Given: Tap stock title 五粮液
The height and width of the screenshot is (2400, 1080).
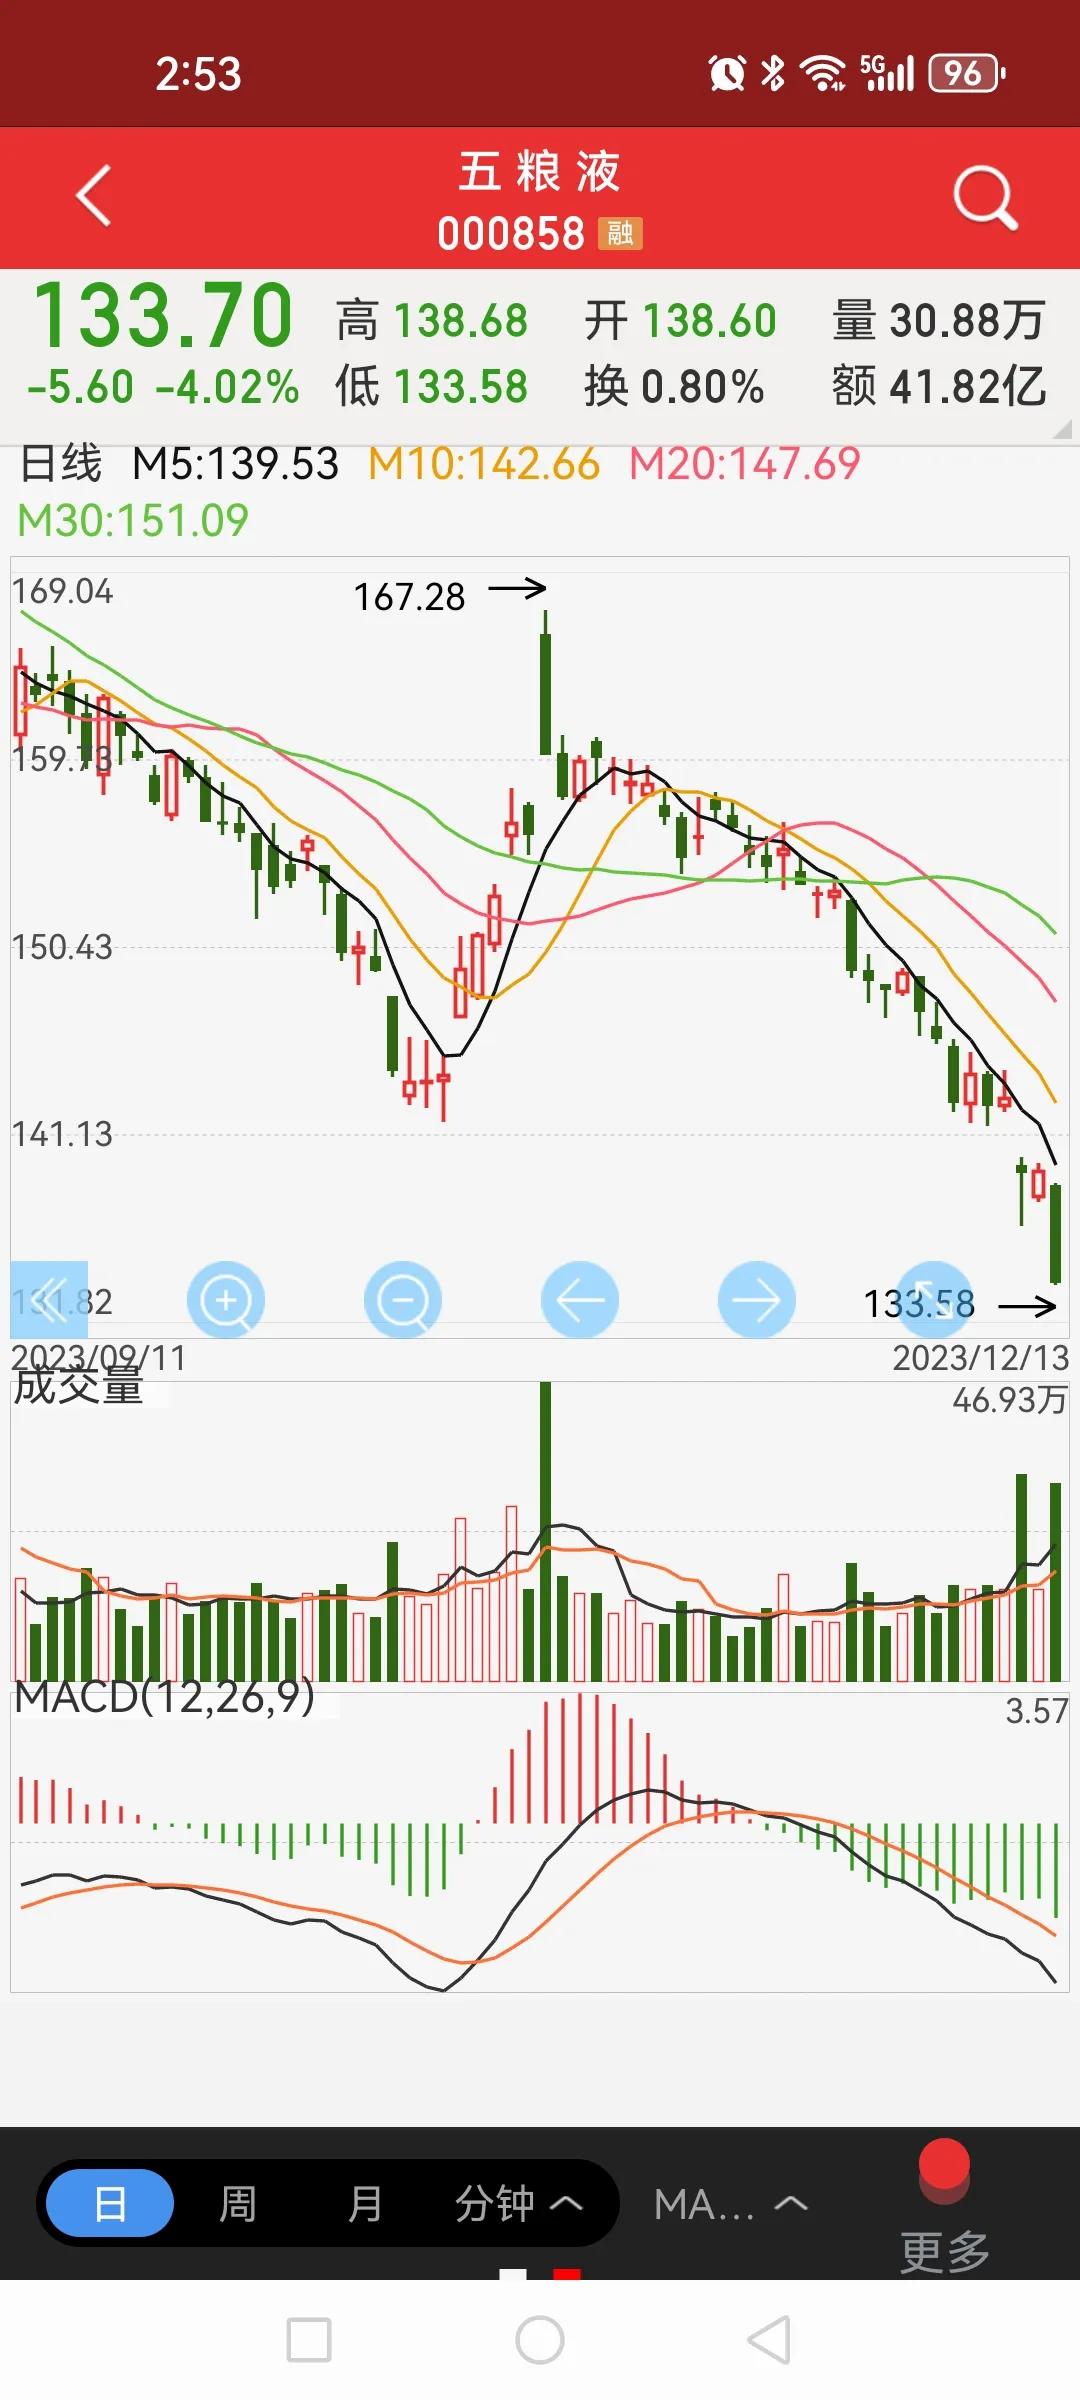Looking at the screenshot, I should pos(540,171).
